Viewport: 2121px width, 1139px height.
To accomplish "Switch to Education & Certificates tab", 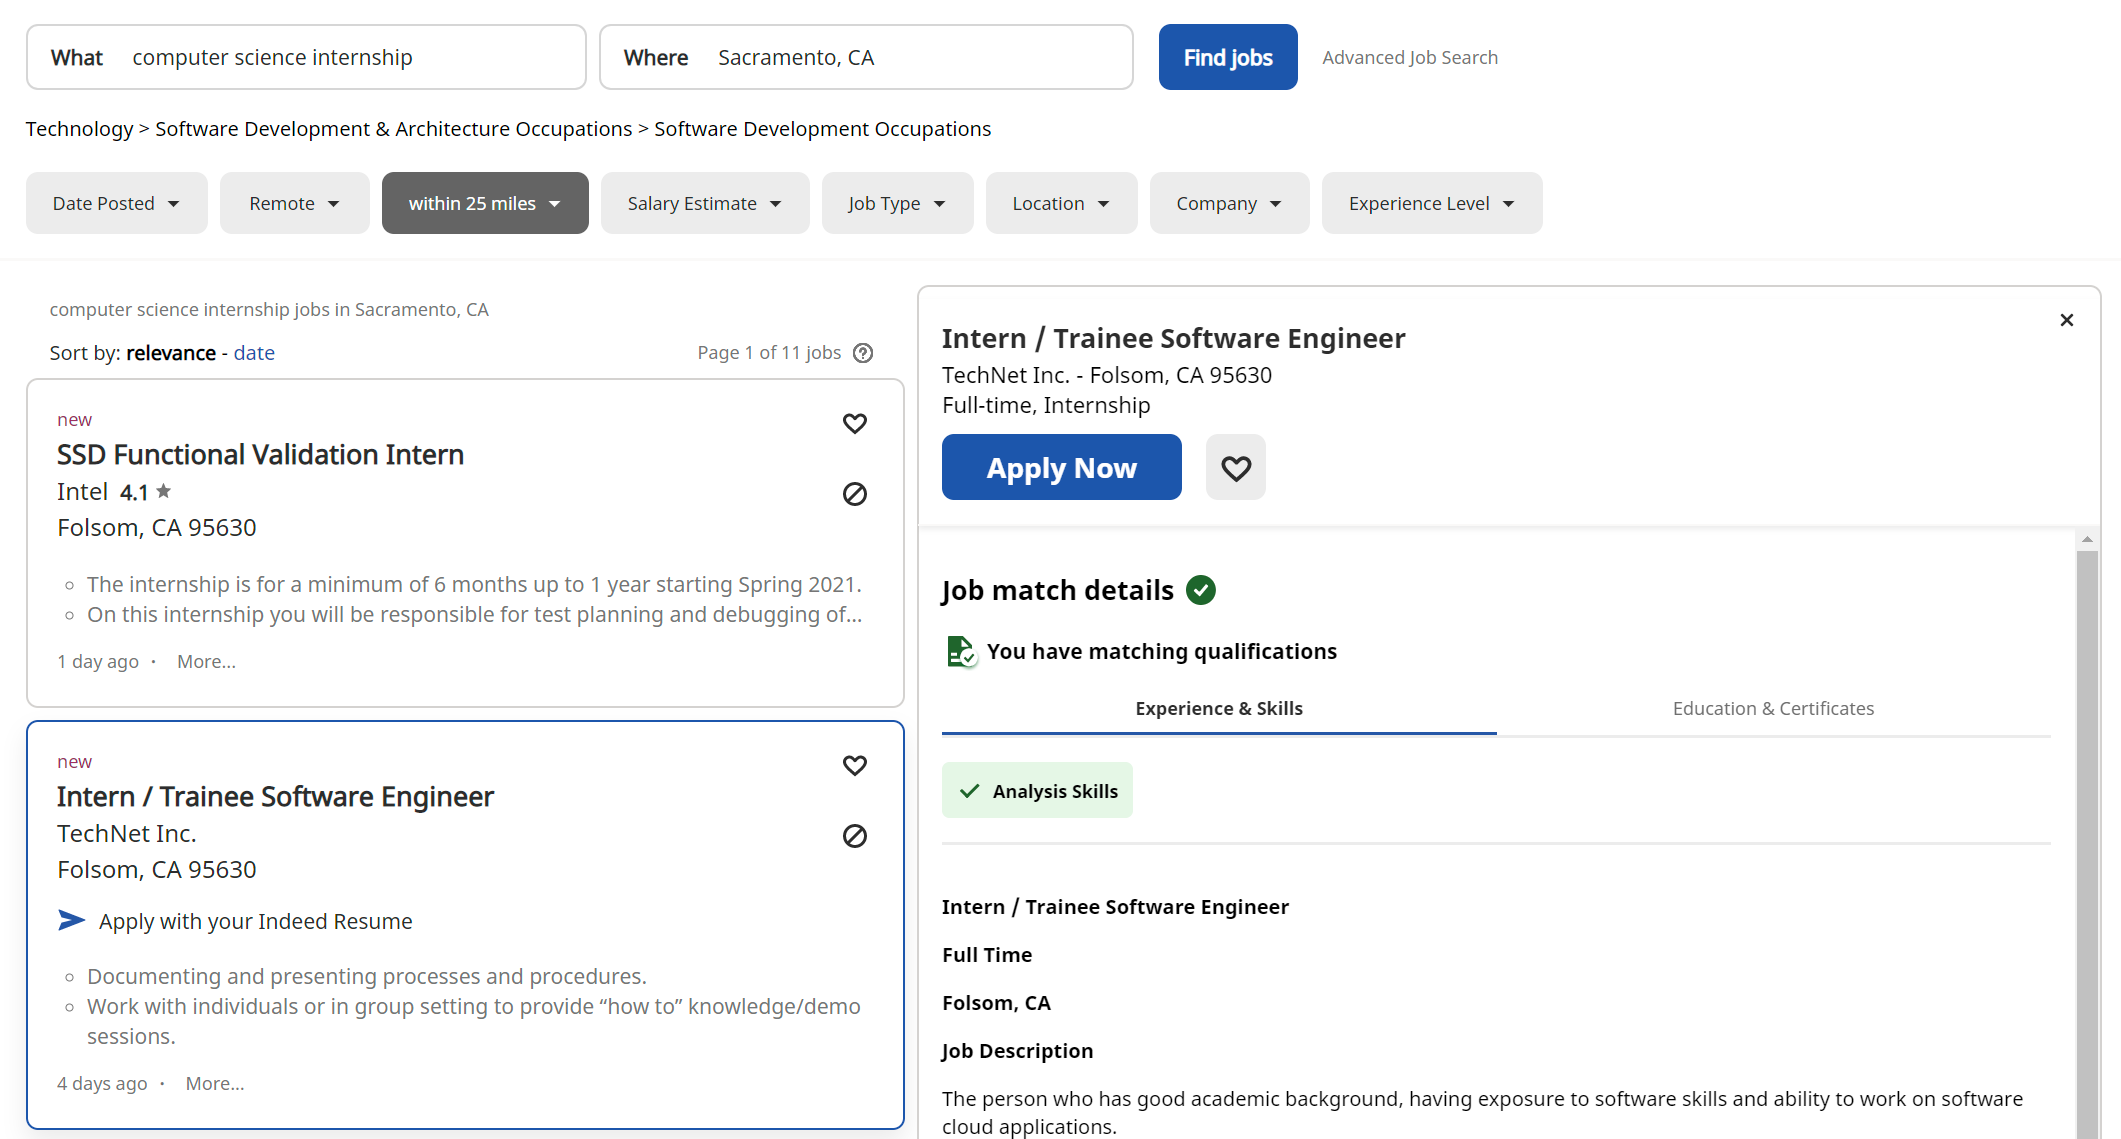I will tap(1773, 708).
